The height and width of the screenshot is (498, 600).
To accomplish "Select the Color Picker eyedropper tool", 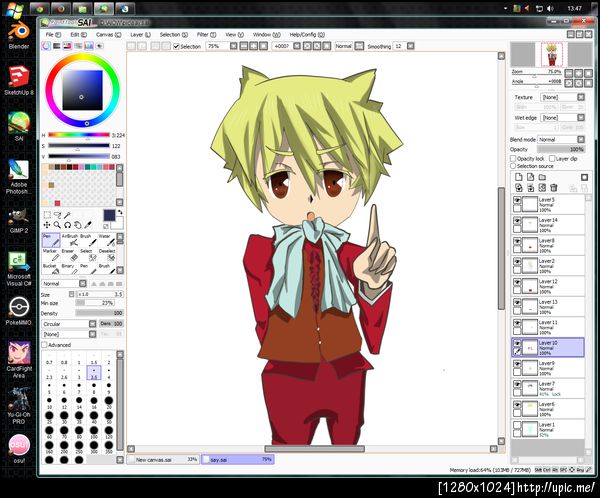I will pyautogui.click(x=88, y=225).
